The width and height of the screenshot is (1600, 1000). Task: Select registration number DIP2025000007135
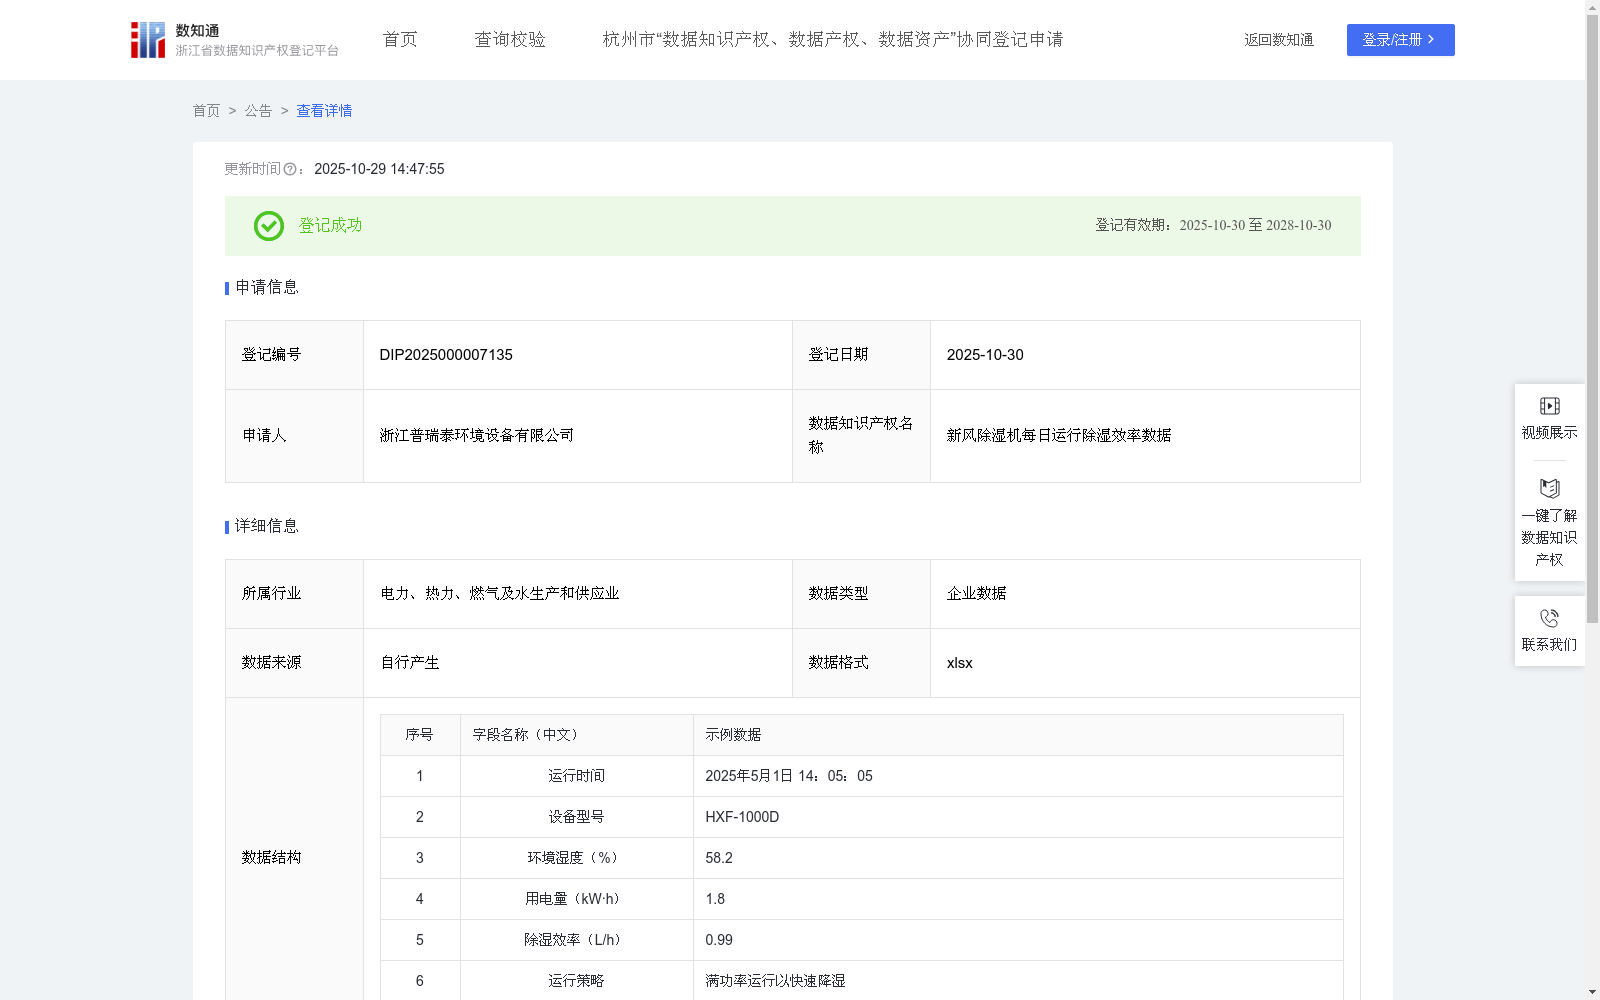coord(446,355)
